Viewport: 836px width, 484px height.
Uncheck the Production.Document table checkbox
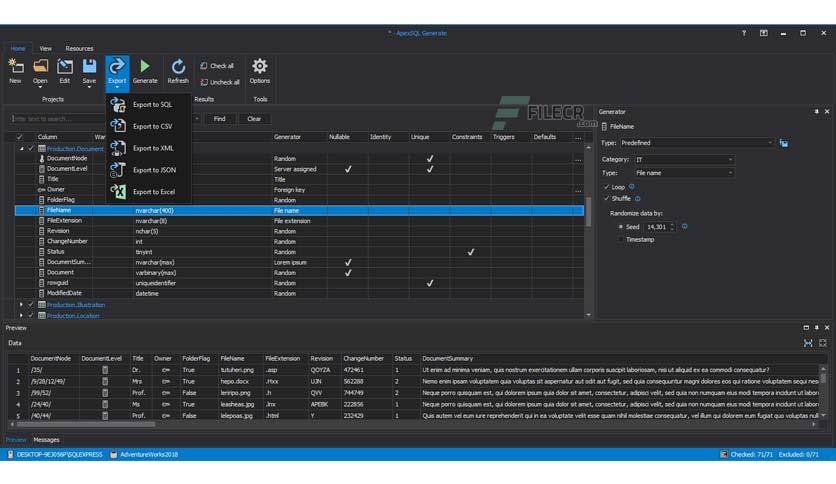pyautogui.click(x=31, y=149)
